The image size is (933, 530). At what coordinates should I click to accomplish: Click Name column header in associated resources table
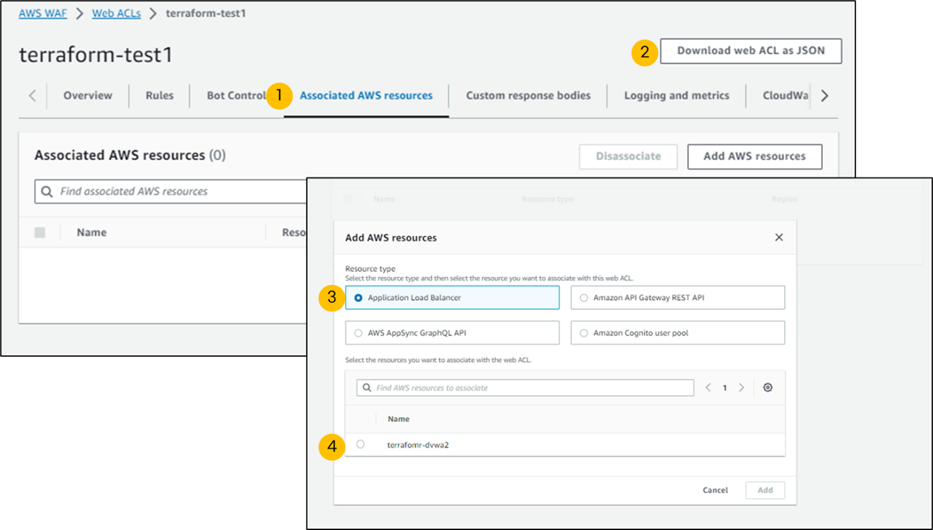click(92, 233)
